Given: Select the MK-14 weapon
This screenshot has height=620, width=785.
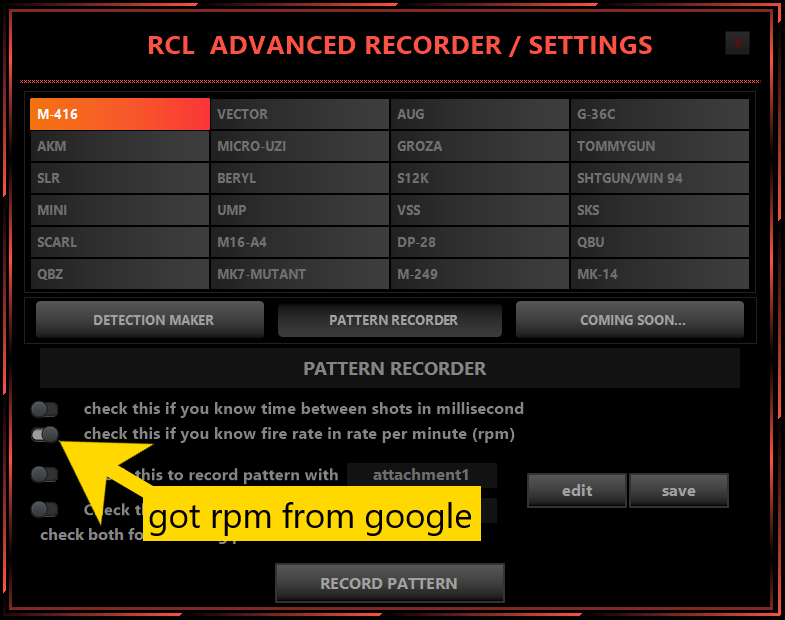Looking at the screenshot, I should [659, 274].
